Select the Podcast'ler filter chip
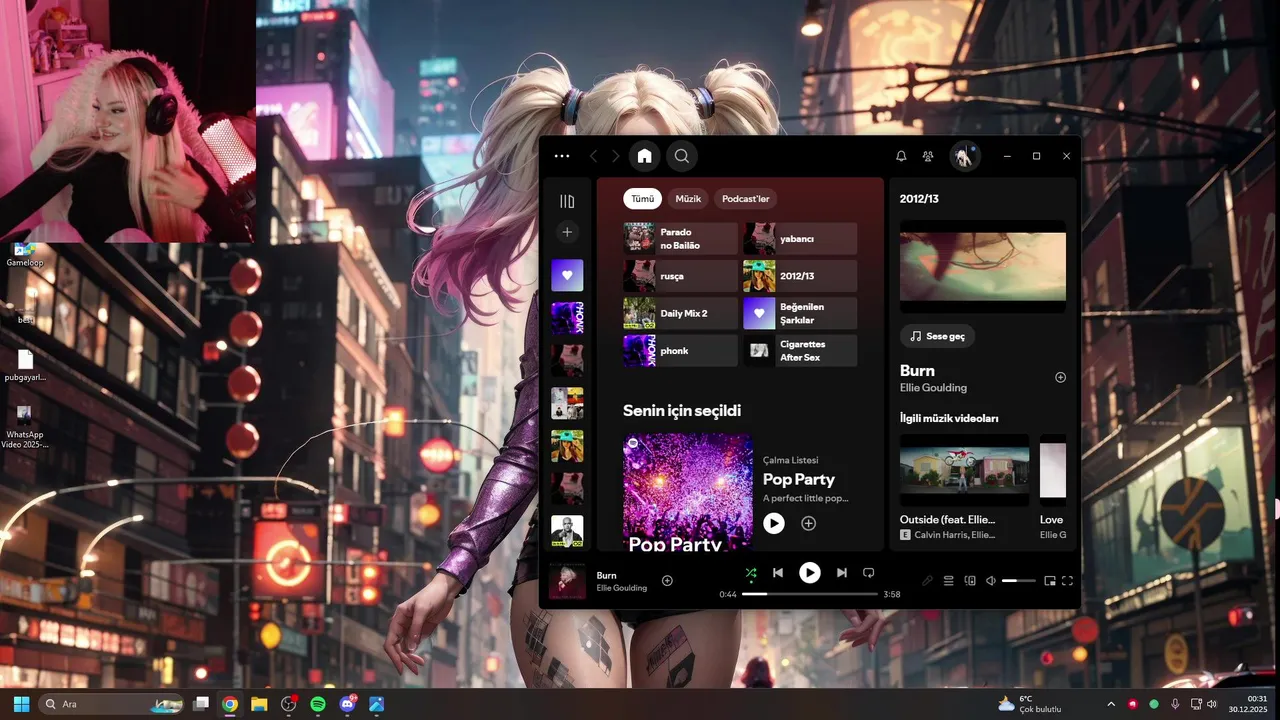The image size is (1280, 720). [745, 199]
